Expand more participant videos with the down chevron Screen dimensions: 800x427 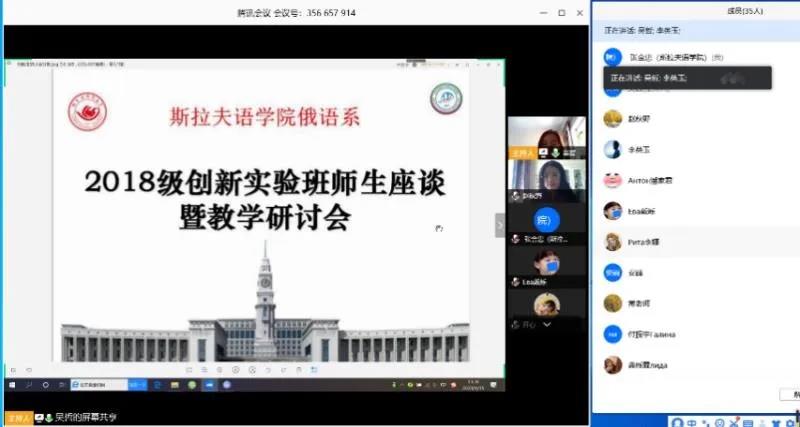548,325
